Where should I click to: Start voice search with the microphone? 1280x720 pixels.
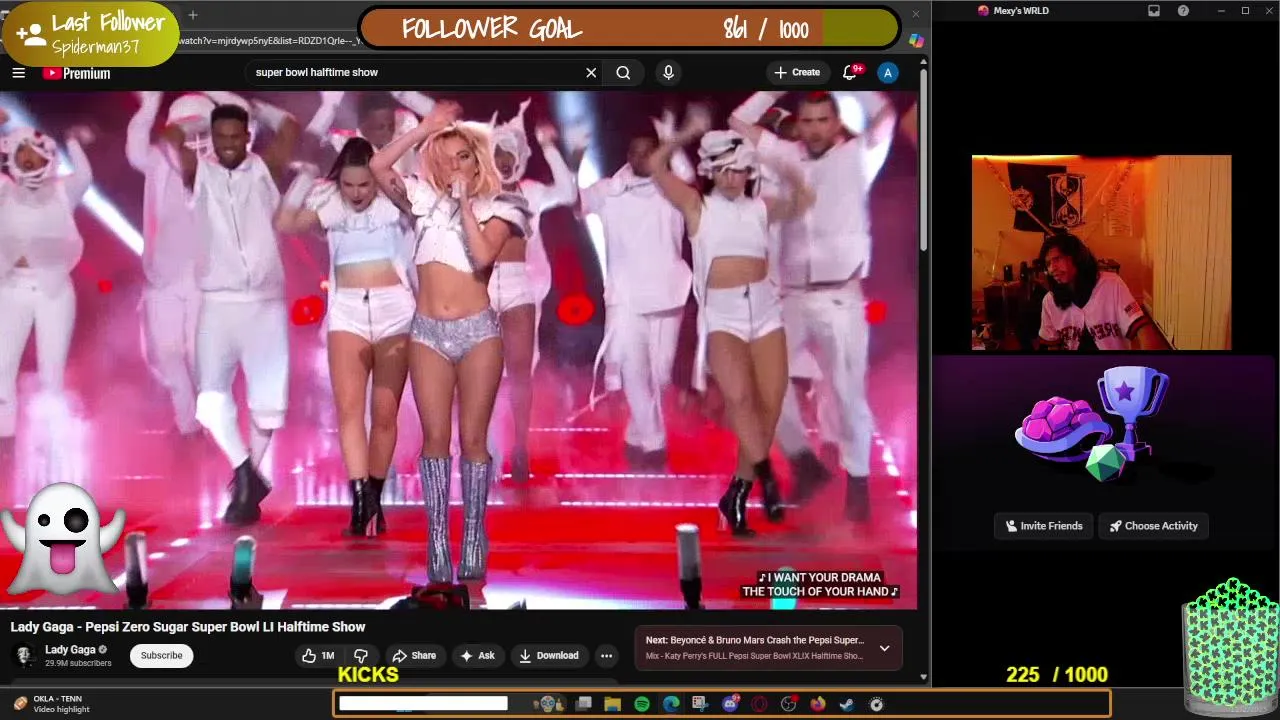coord(668,72)
